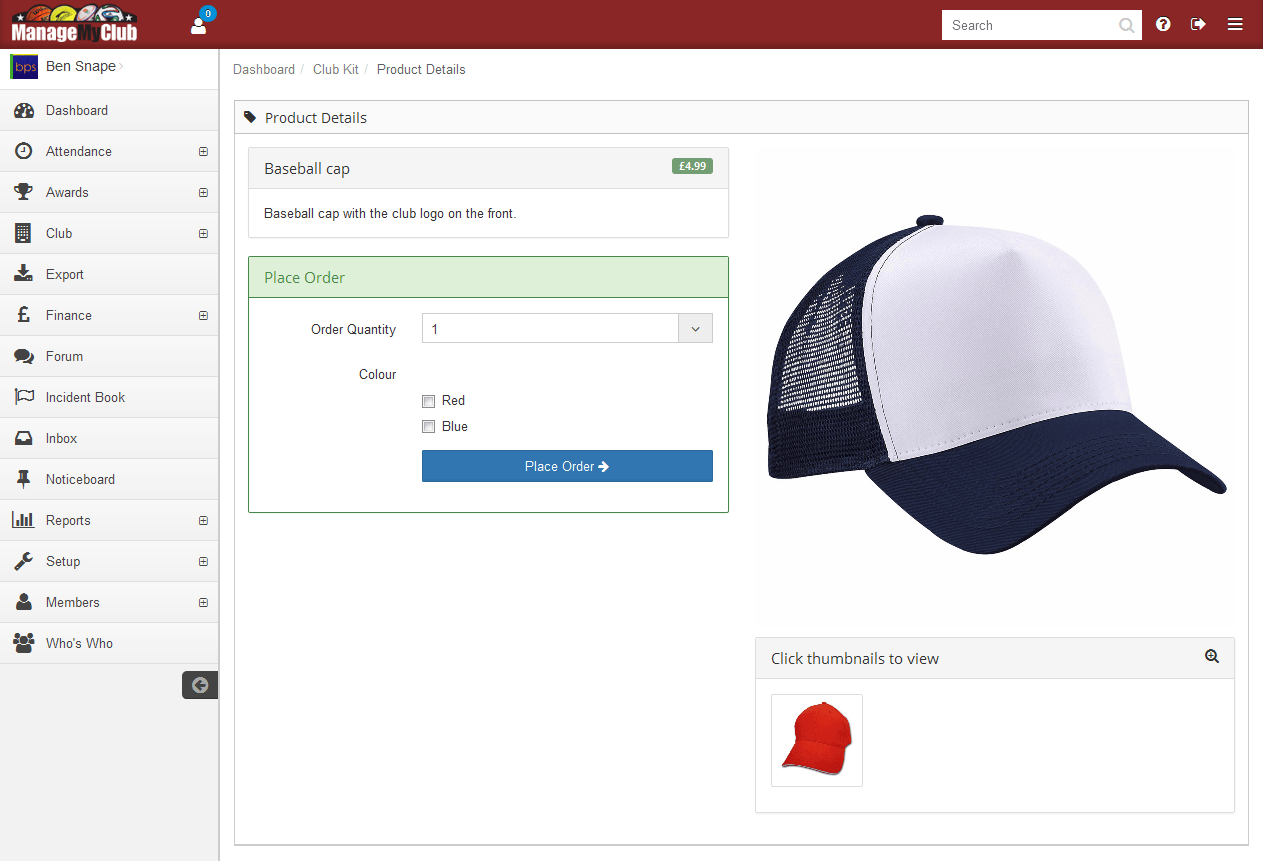Image resolution: width=1263 pixels, height=861 pixels.
Task: Click the baseball cap description text
Action: 390,214
